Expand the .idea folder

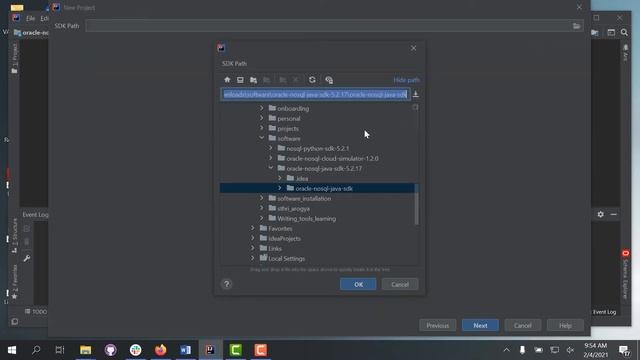(x=280, y=178)
